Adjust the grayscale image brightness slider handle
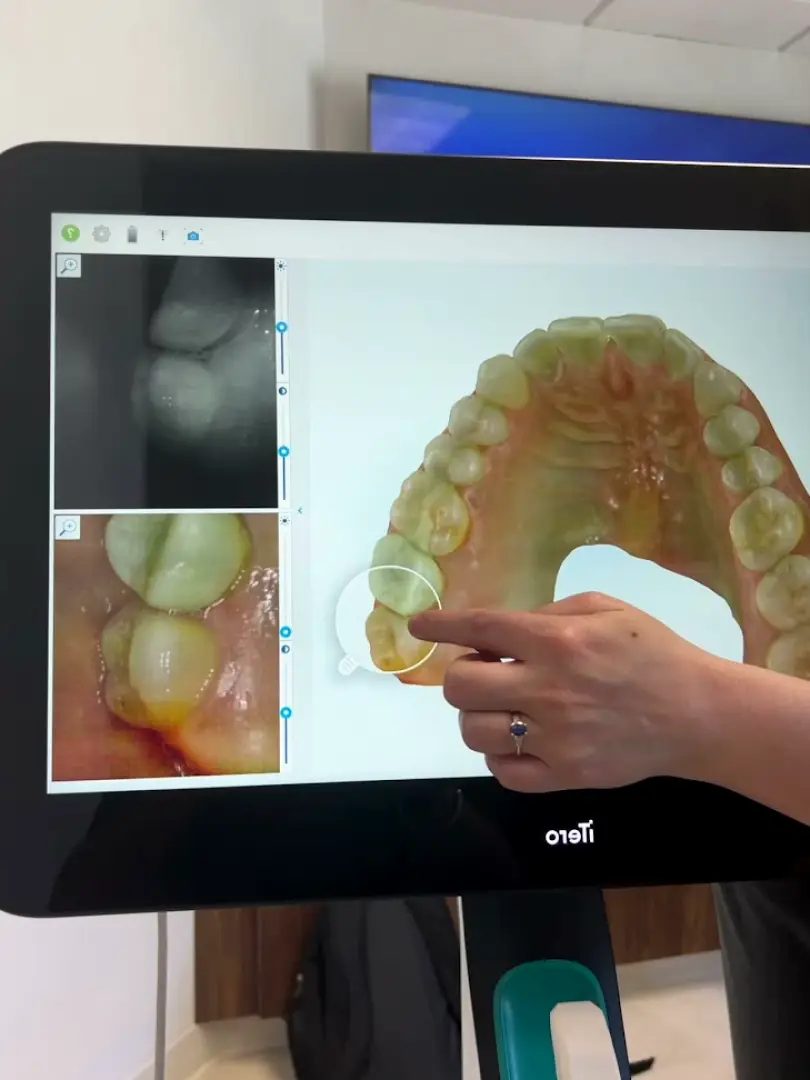Screen dimensions: 810x1080 coord(282,327)
